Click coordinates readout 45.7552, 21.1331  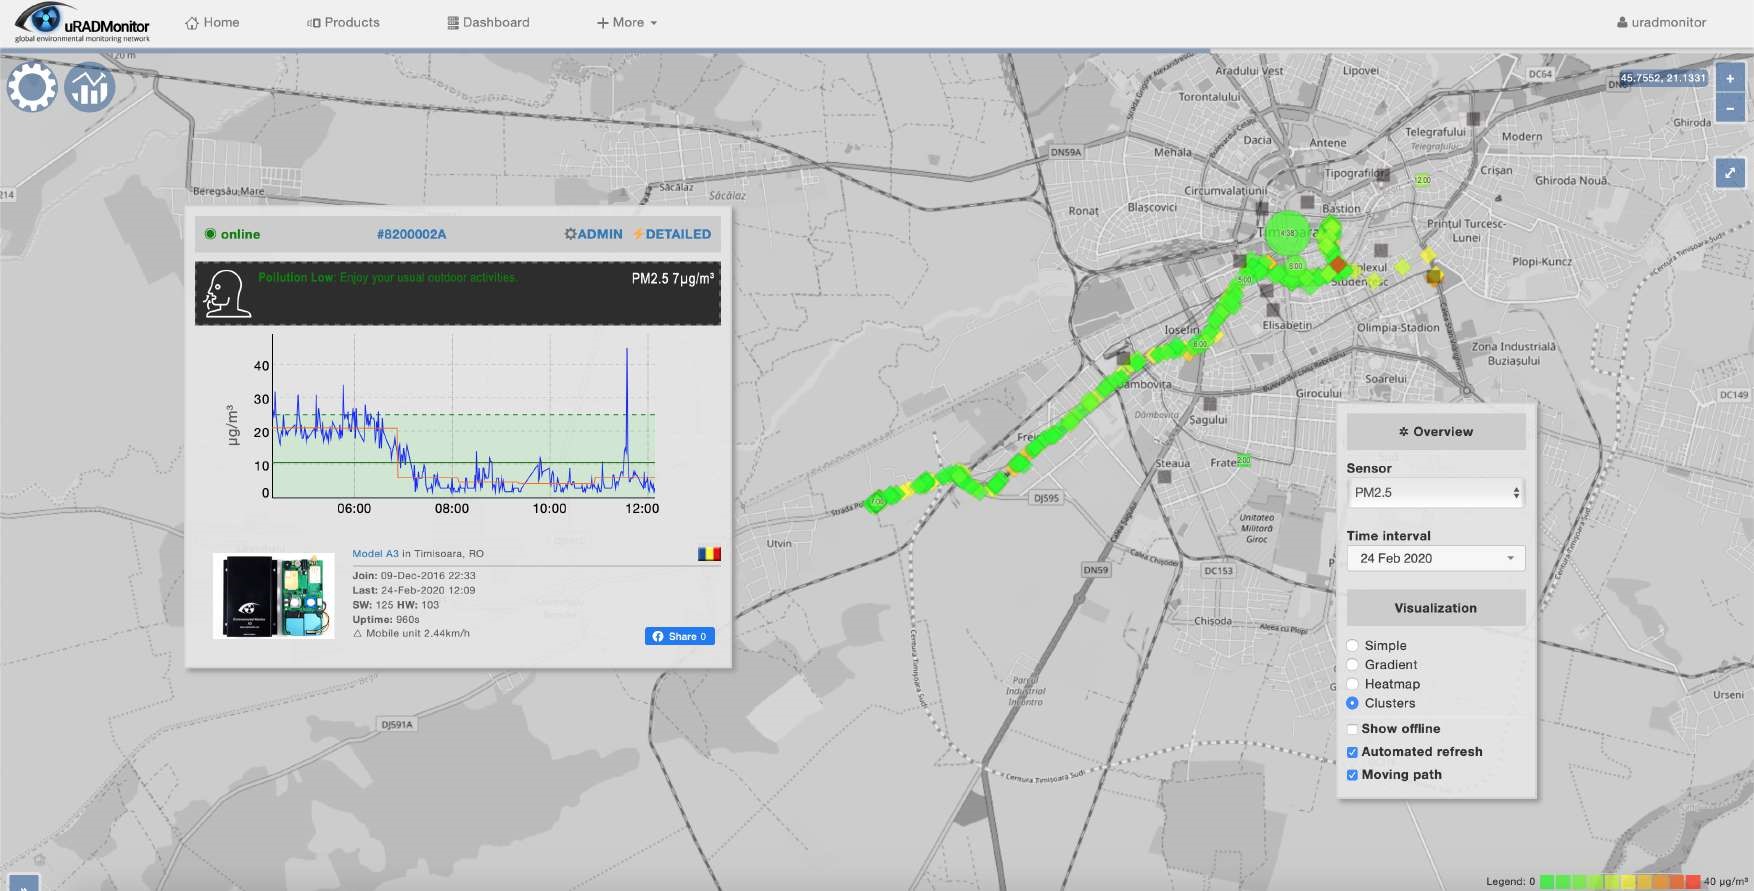1663,78
